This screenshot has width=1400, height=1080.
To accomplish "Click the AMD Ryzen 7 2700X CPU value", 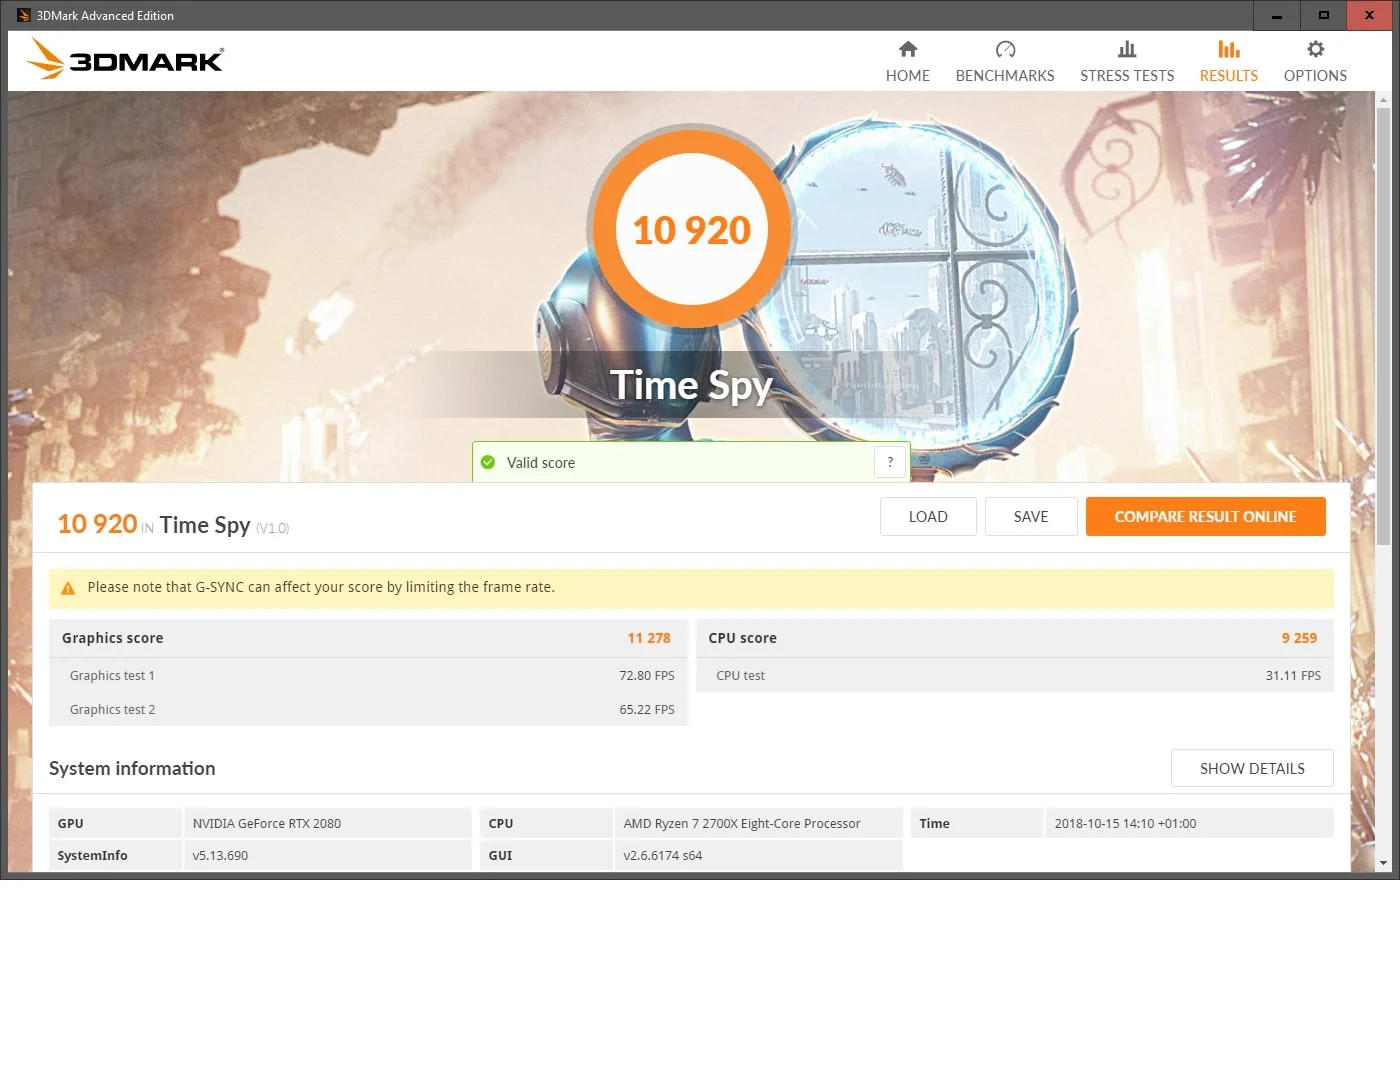I will [x=742, y=824].
